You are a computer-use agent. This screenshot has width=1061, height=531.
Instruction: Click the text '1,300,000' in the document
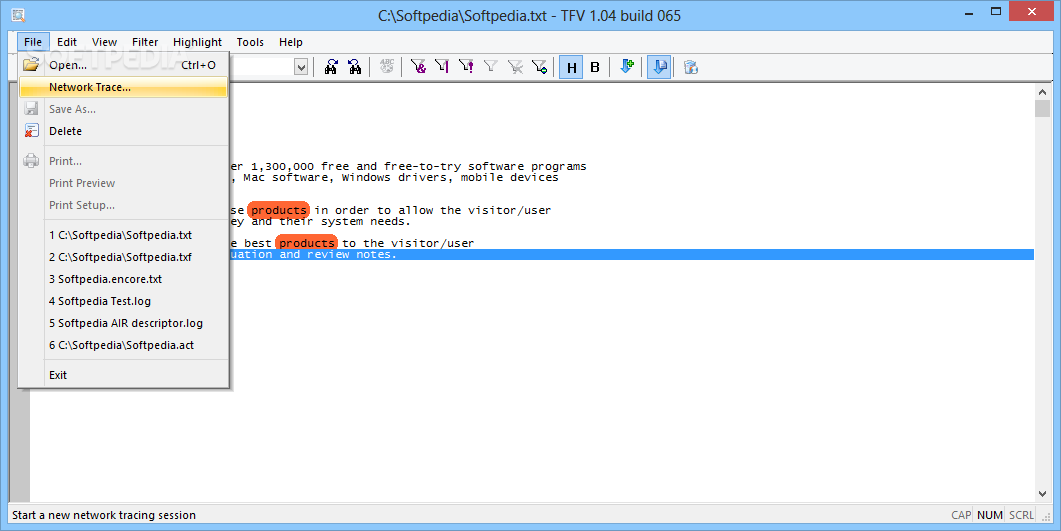click(x=282, y=166)
